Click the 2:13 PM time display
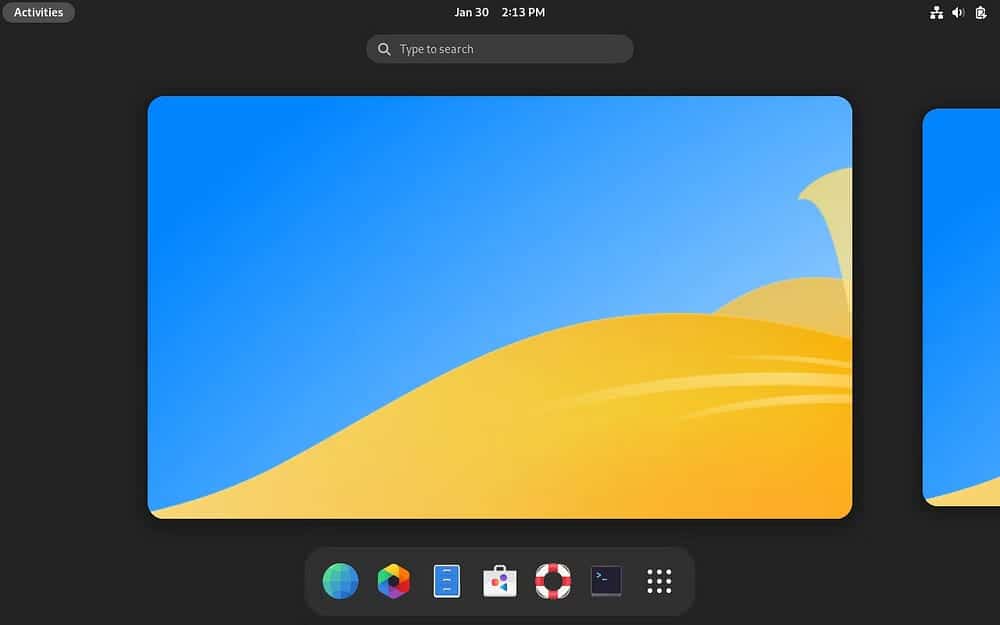Image resolution: width=1000 pixels, height=625 pixels. point(522,12)
